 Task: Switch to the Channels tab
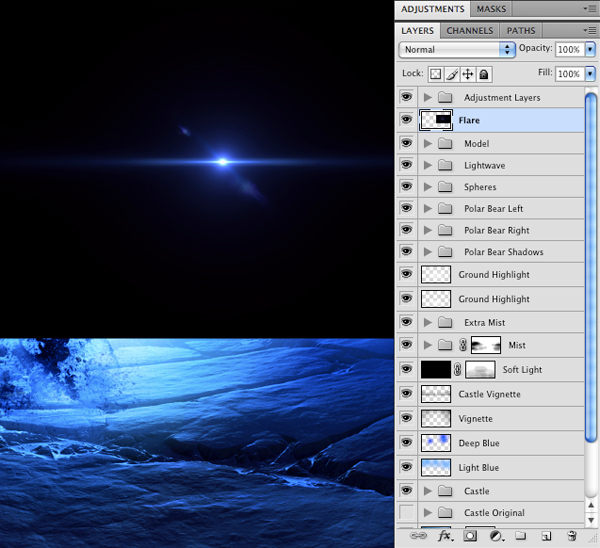(470, 31)
